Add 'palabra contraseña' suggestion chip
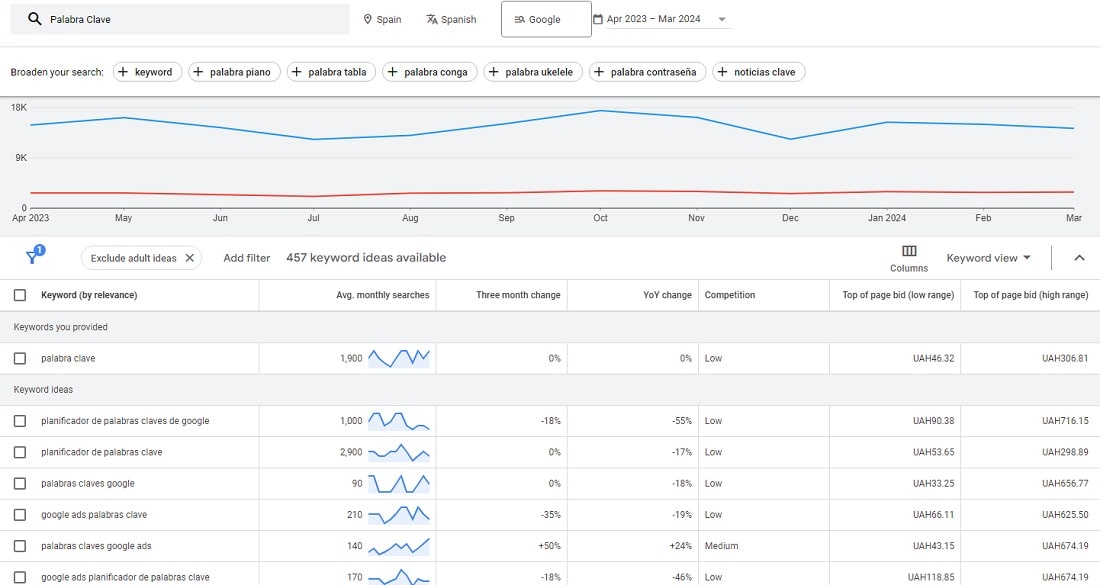The width and height of the screenshot is (1100, 585). (x=648, y=72)
